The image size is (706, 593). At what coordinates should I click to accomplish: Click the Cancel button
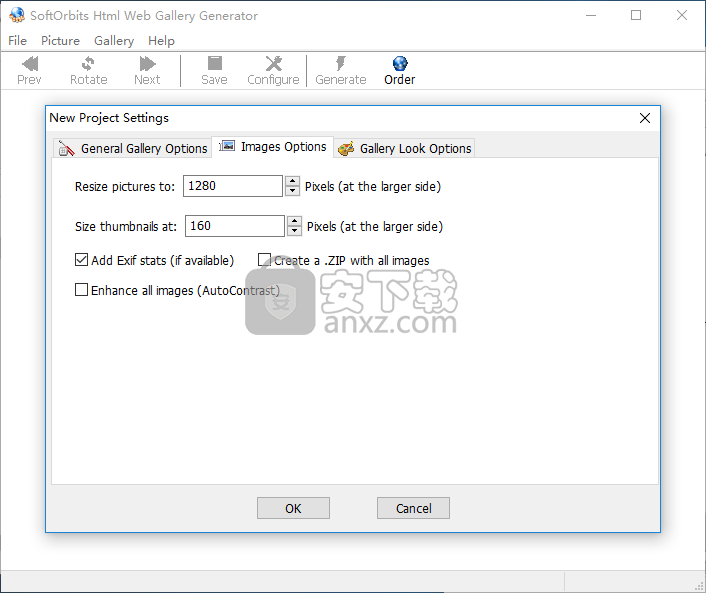click(413, 508)
